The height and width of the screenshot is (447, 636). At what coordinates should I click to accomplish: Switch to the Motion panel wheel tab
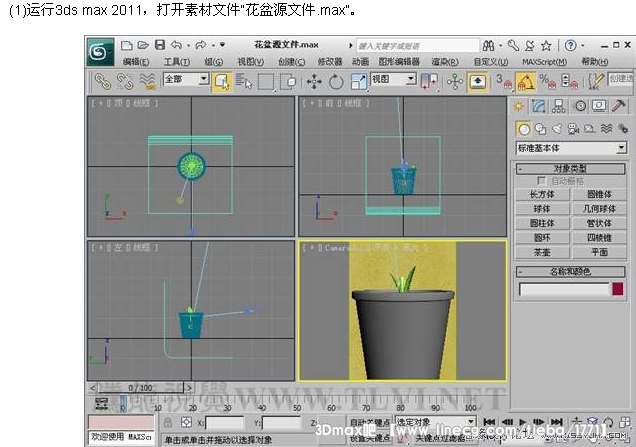click(x=580, y=106)
